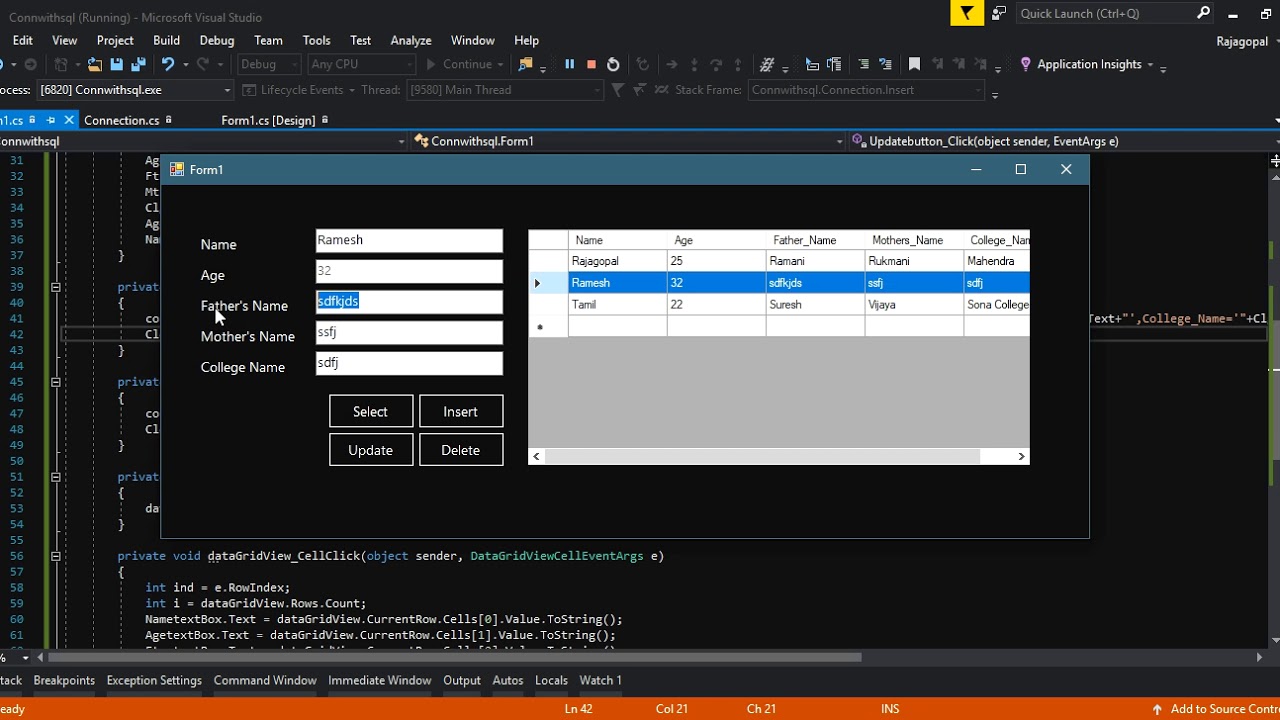This screenshot has width=1280, height=720.
Task: Click the Quick Launch search box
Action: [1115, 13]
